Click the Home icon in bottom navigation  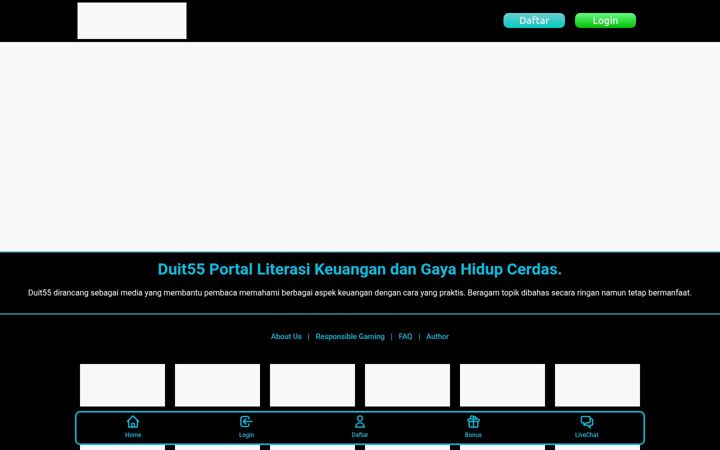[x=133, y=422]
